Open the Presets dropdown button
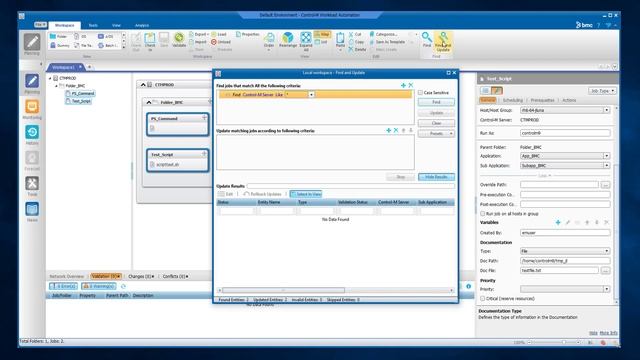The image size is (640, 360). pyautogui.click(x=436, y=133)
